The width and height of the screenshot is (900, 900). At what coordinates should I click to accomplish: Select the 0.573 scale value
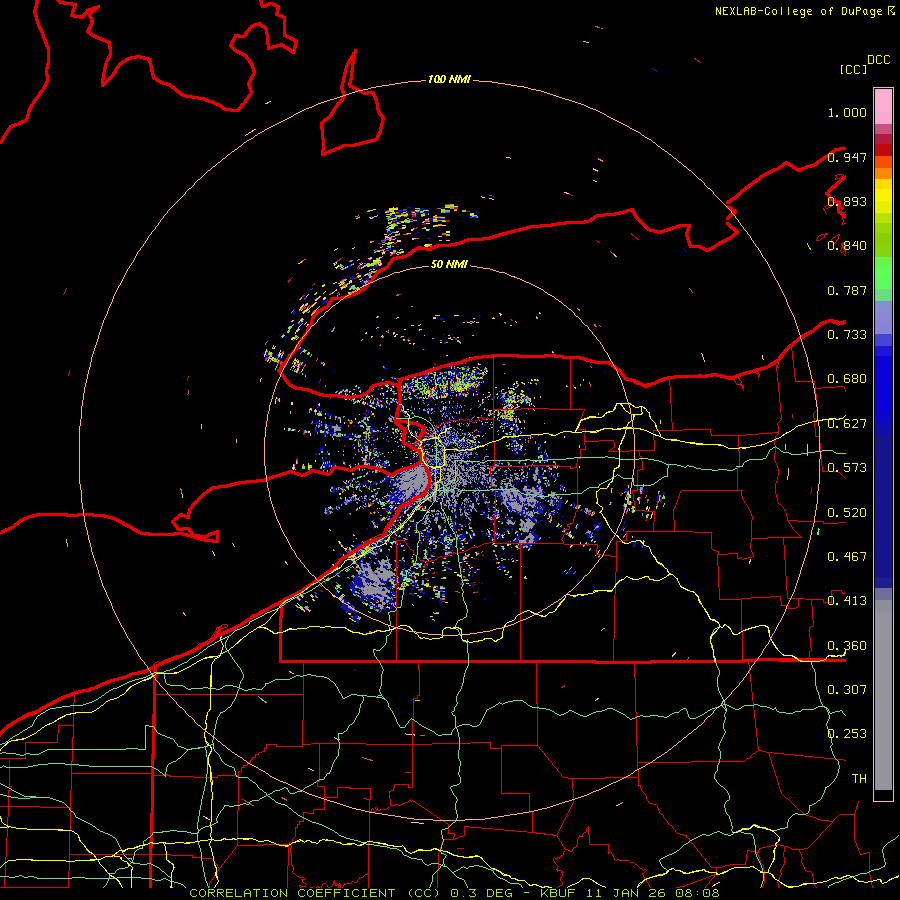pyautogui.click(x=847, y=468)
